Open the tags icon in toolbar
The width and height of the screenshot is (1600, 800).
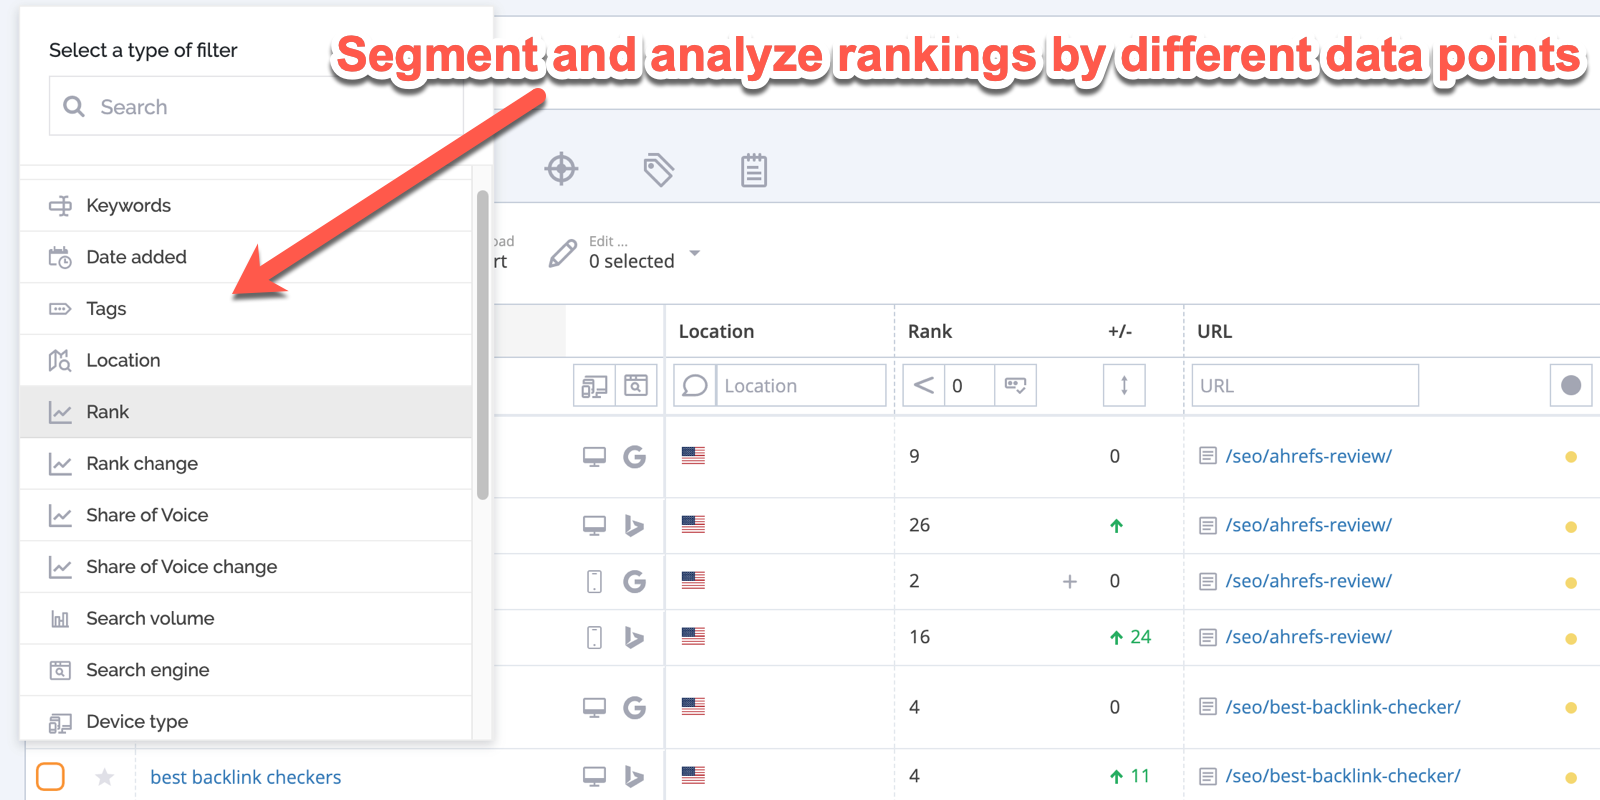coord(658,170)
